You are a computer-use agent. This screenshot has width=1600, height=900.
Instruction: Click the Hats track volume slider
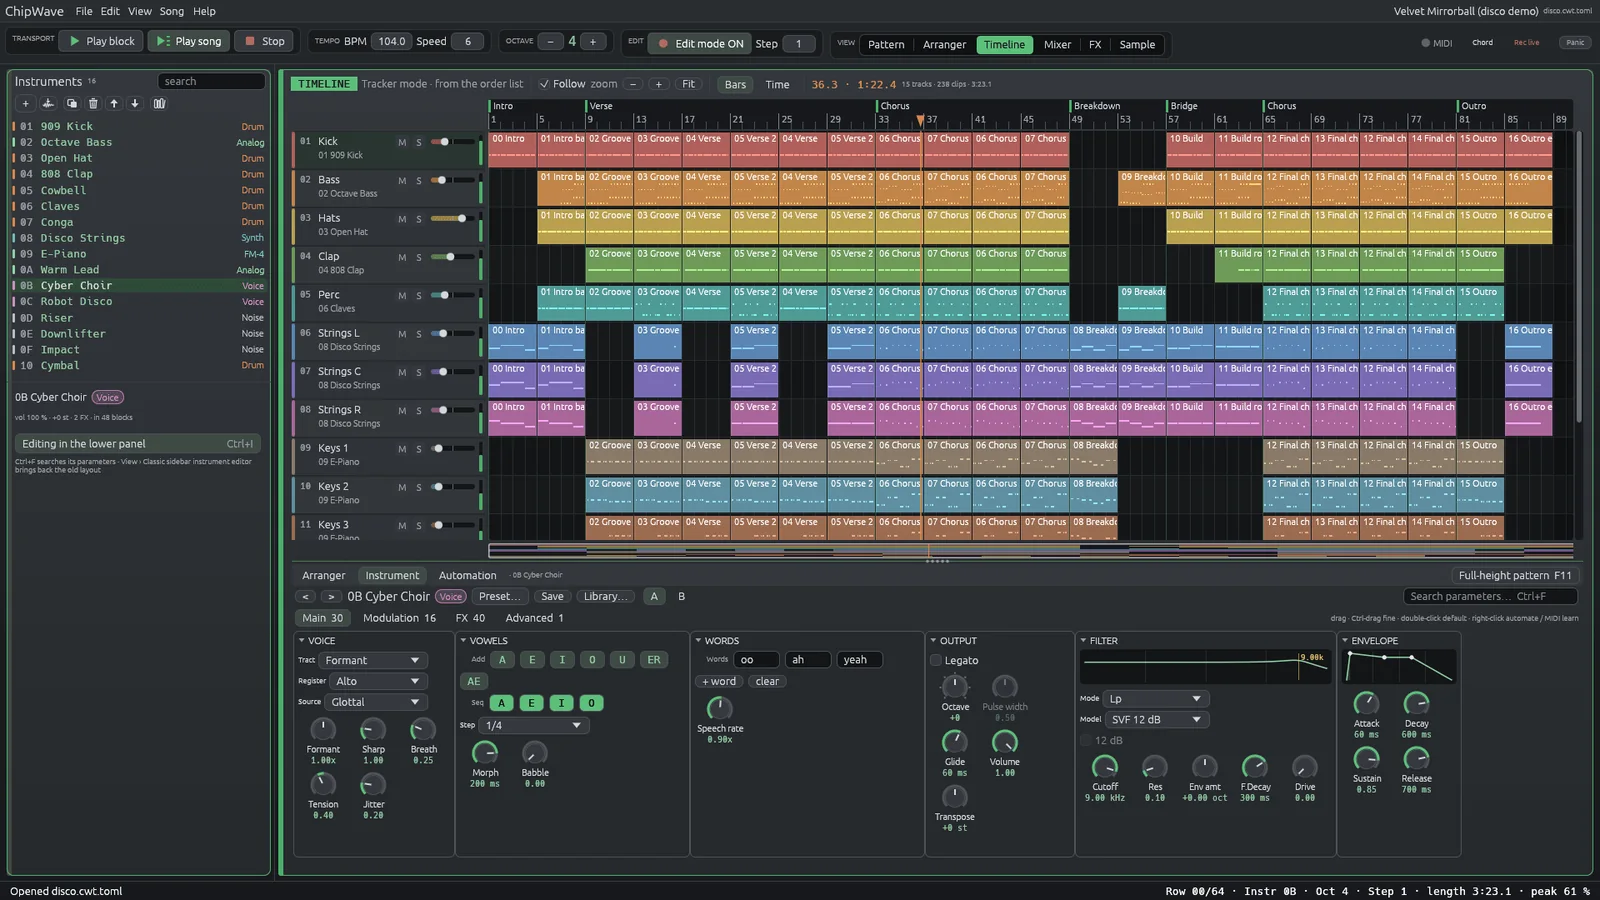tap(453, 219)
